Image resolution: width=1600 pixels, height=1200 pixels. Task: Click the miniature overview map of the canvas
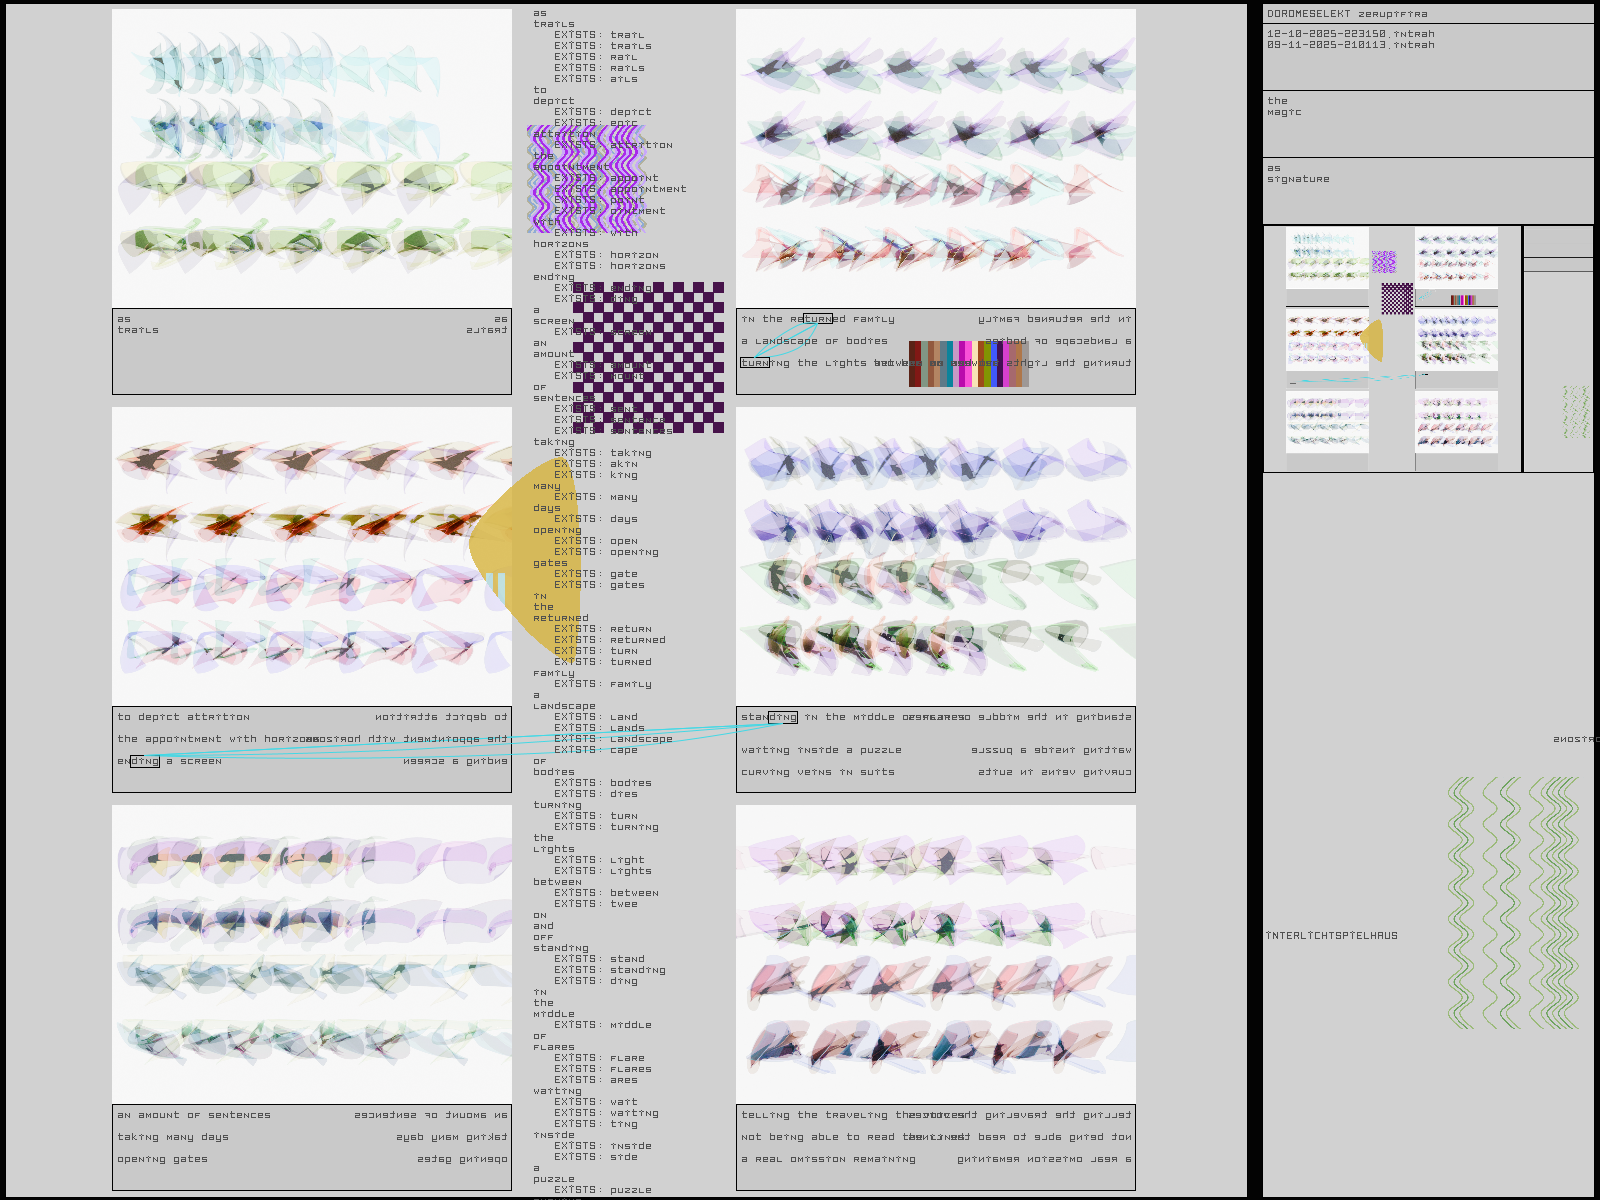(x=1392, y=348)
